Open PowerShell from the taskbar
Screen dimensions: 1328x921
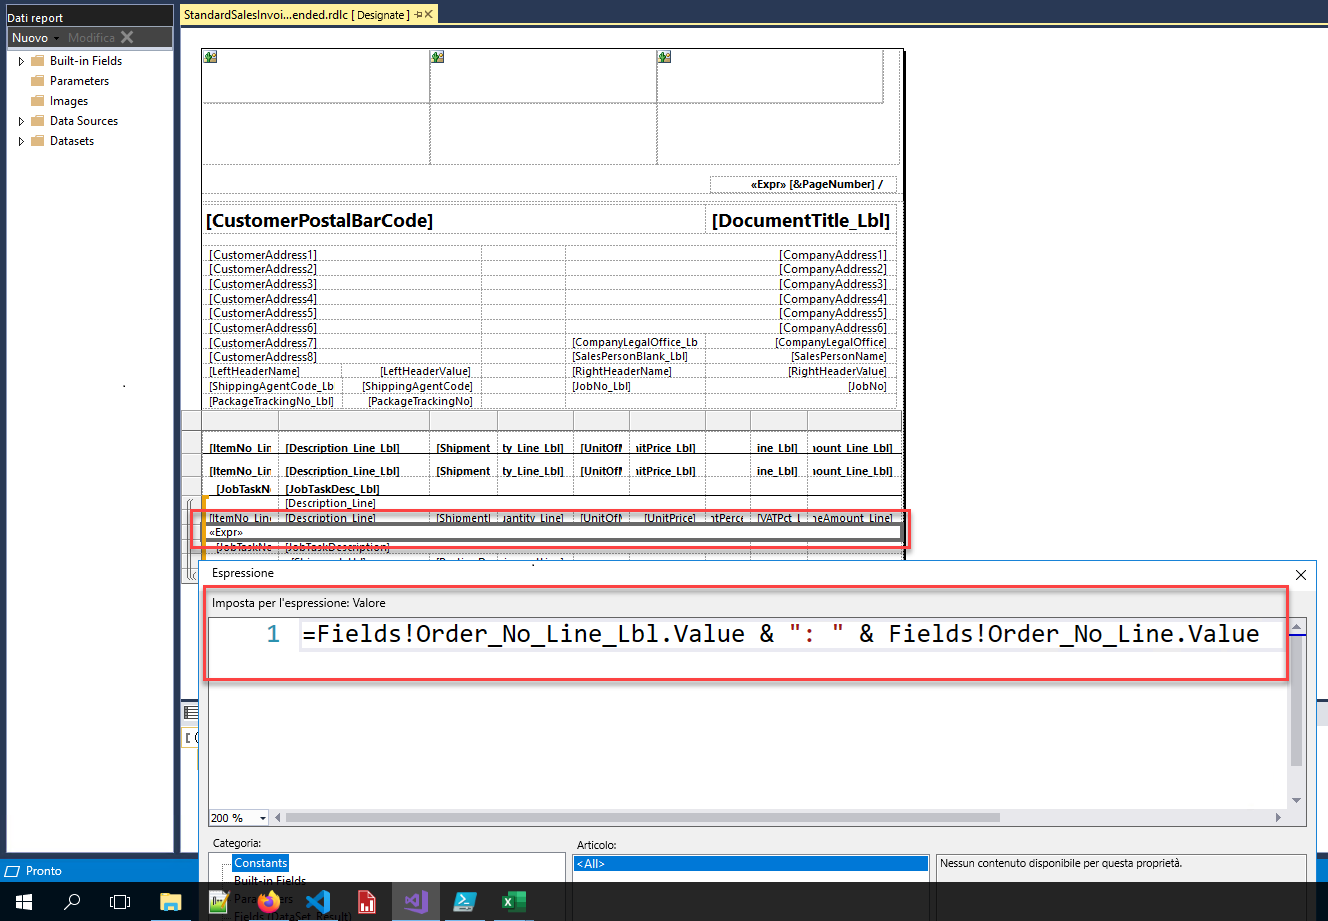coord(464,902)
